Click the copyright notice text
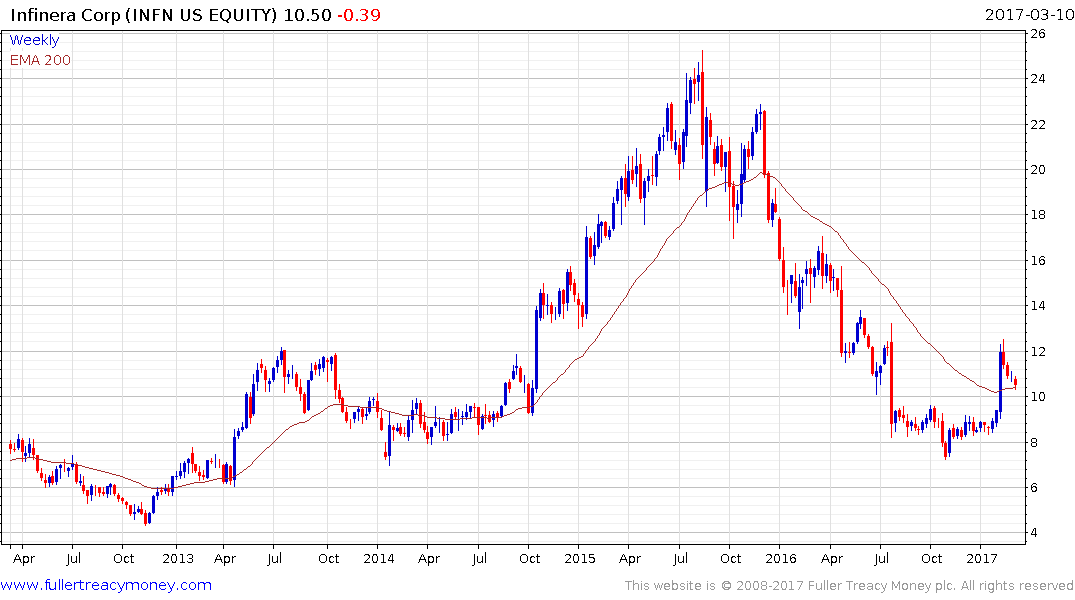This screenshot has width=1075, height=600. point(849,586)
